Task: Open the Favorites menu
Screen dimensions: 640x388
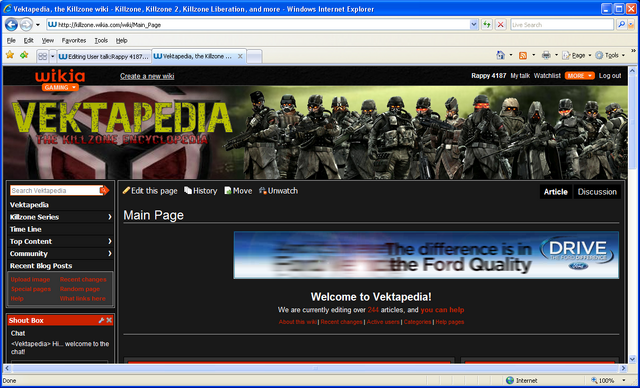Action: [74, 40]
